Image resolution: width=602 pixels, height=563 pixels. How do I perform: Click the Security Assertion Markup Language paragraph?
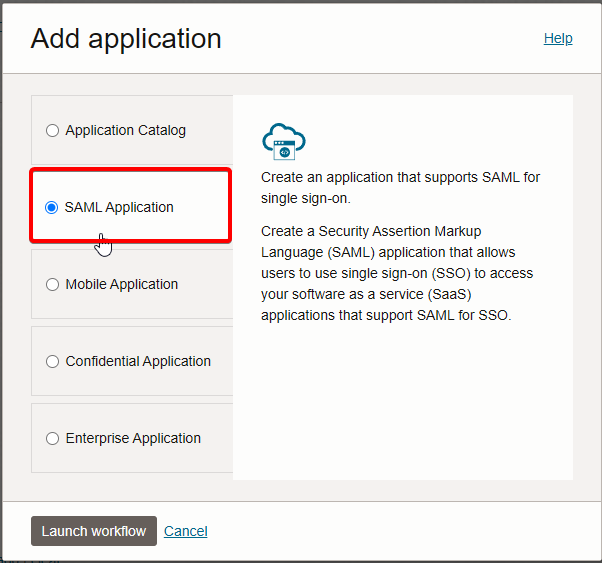[397, 273]
